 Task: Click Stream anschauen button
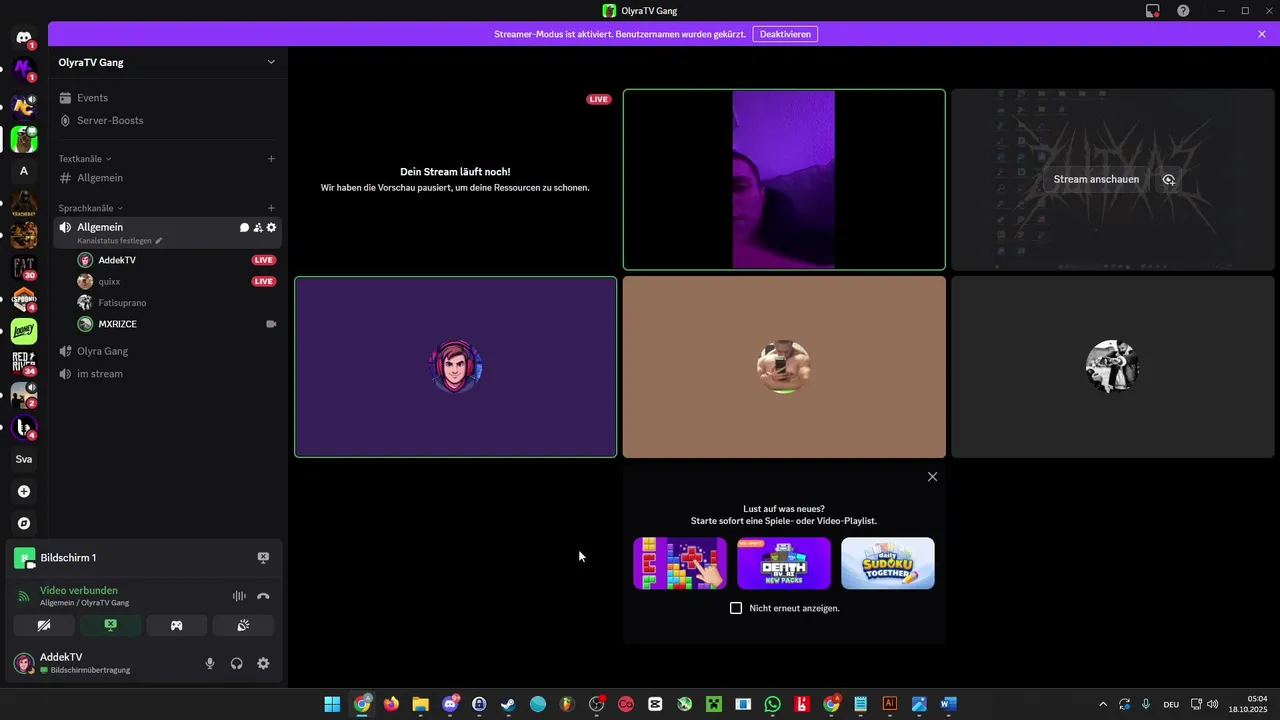(x=1096, y=180)
